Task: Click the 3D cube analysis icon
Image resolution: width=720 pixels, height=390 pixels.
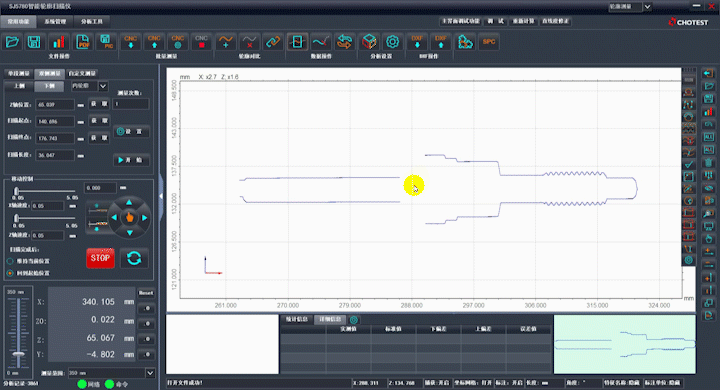Action: click(369, 42)
